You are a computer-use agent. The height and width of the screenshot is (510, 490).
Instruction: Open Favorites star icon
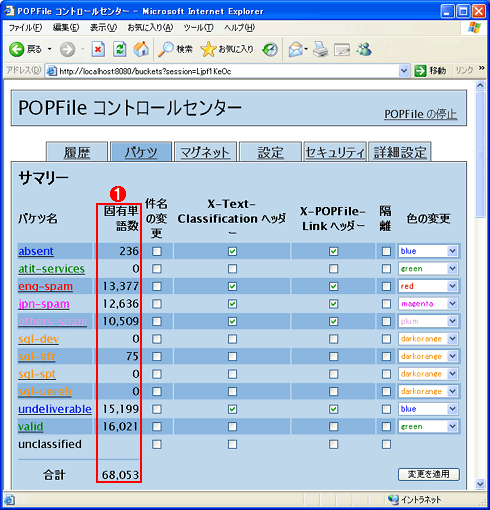pyautogui.click(x=208, y=49)
